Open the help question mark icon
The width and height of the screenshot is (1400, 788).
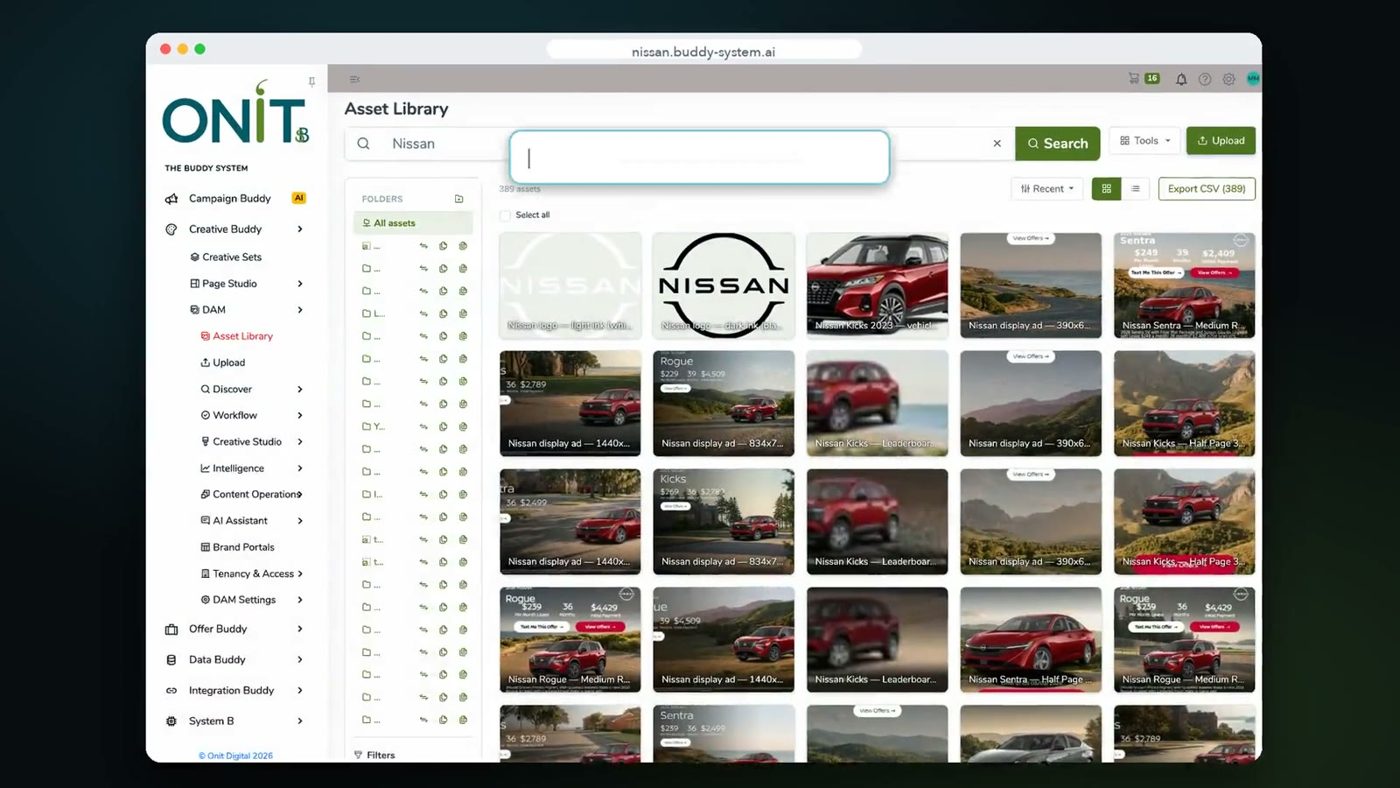(x=1205, y=79)
